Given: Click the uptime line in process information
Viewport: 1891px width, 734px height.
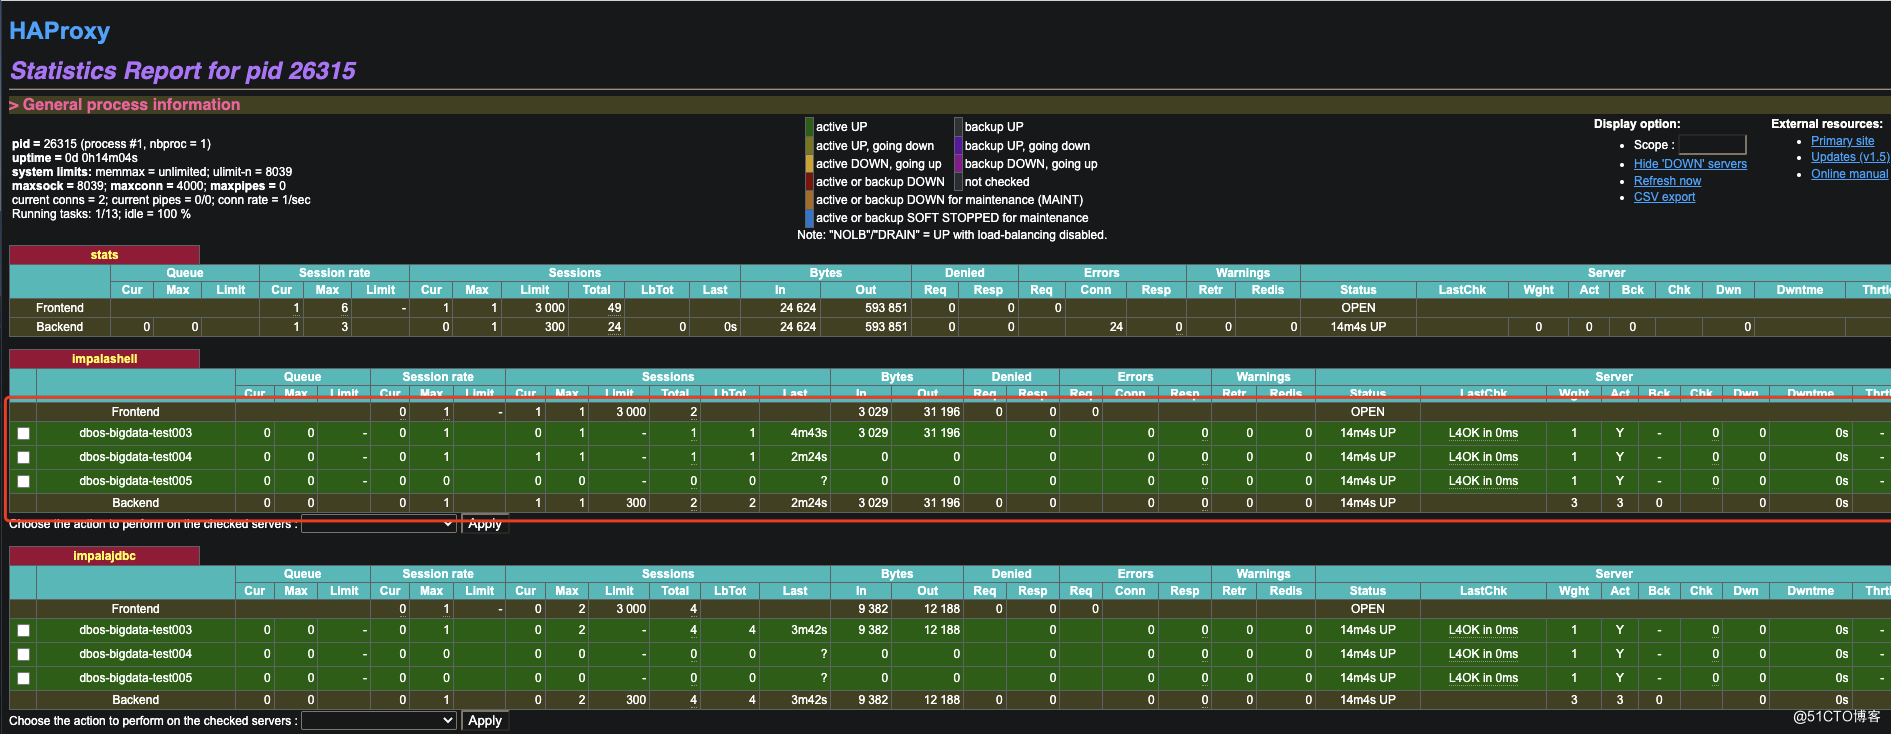Looking at the screenshot, I should tap(75, 158).
